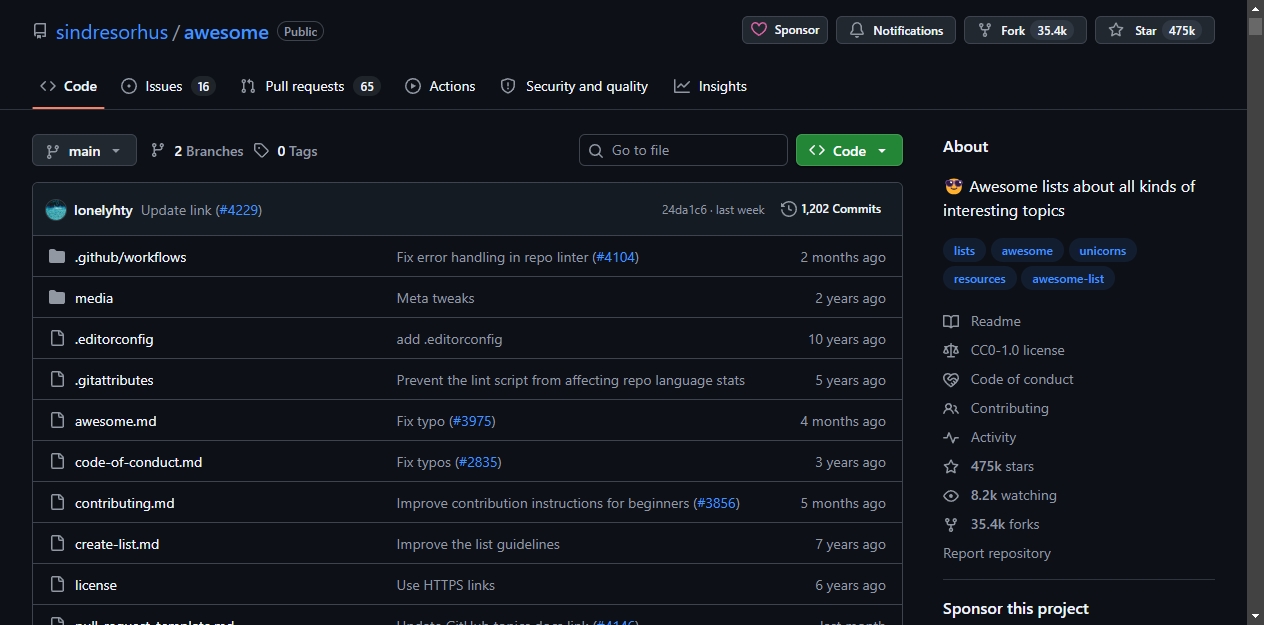
Task: Click commit message 'add .editorconfig'
Action: (449, 339)
